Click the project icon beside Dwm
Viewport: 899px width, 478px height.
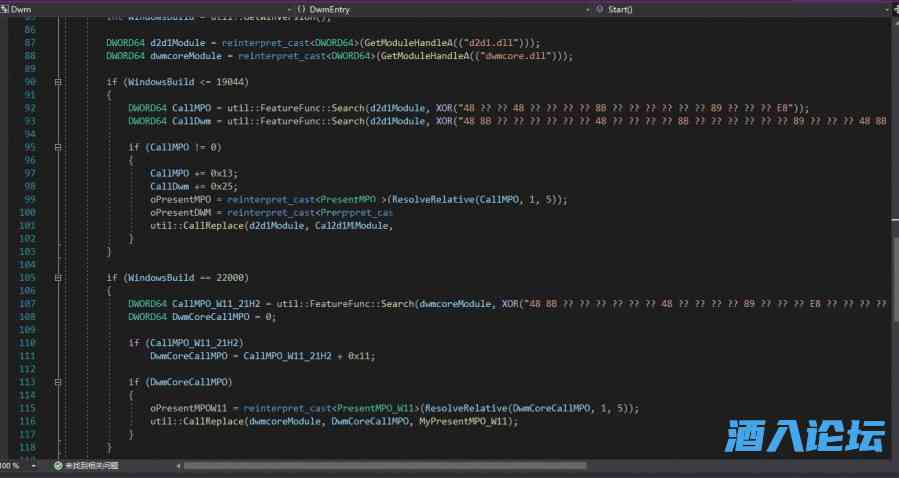tap(5, 8)
